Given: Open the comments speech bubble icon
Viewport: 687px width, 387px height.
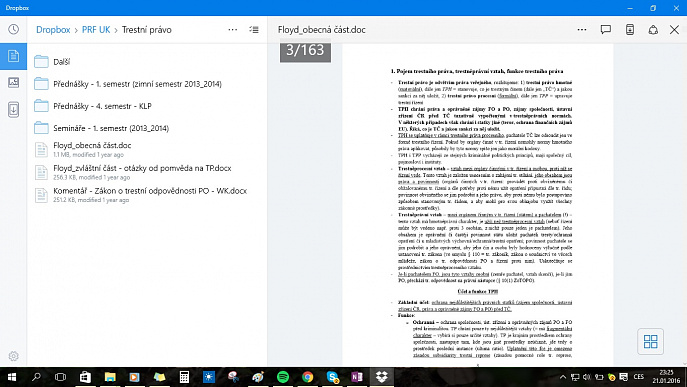Looking at the screenshot, I should (x=606, y=30).
